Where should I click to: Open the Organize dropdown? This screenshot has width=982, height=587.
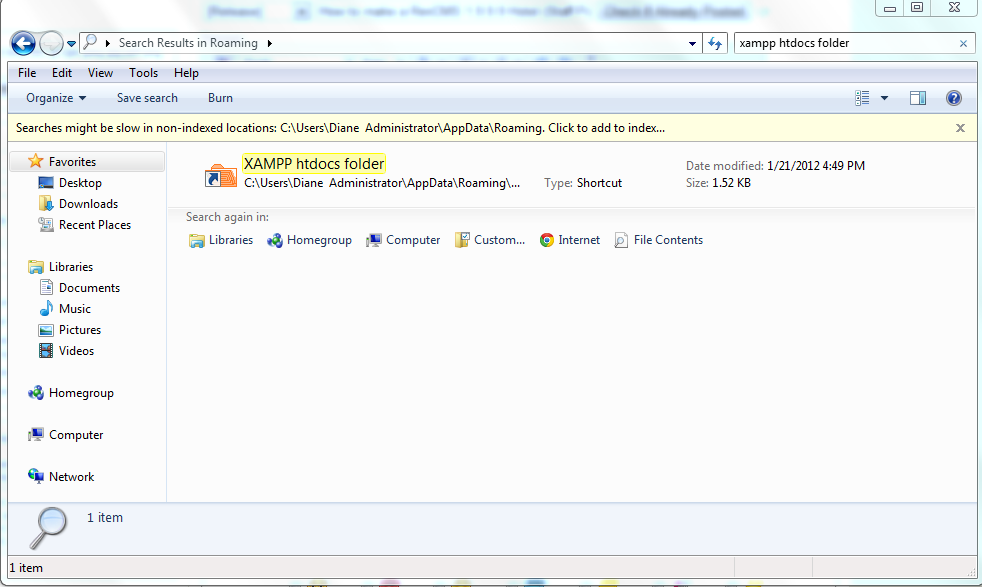pos(56,98)
